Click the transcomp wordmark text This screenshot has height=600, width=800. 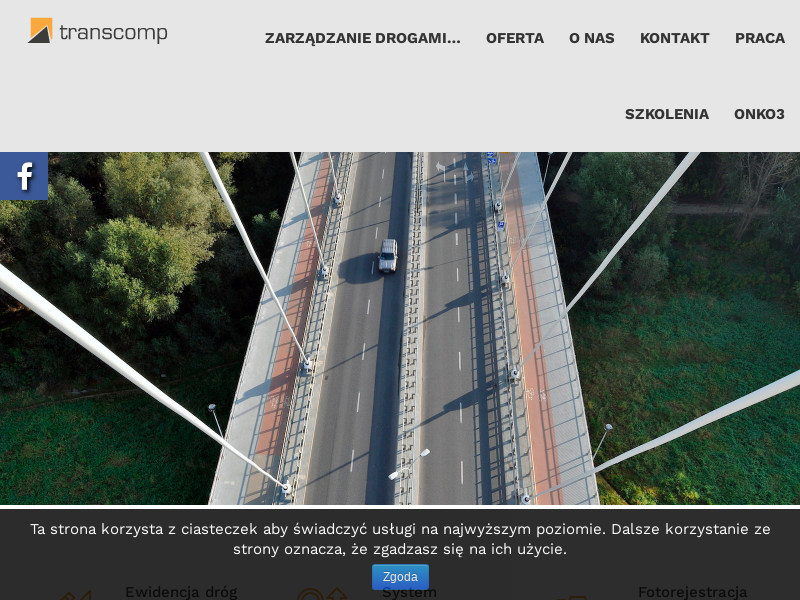click(x=115, y=31)
